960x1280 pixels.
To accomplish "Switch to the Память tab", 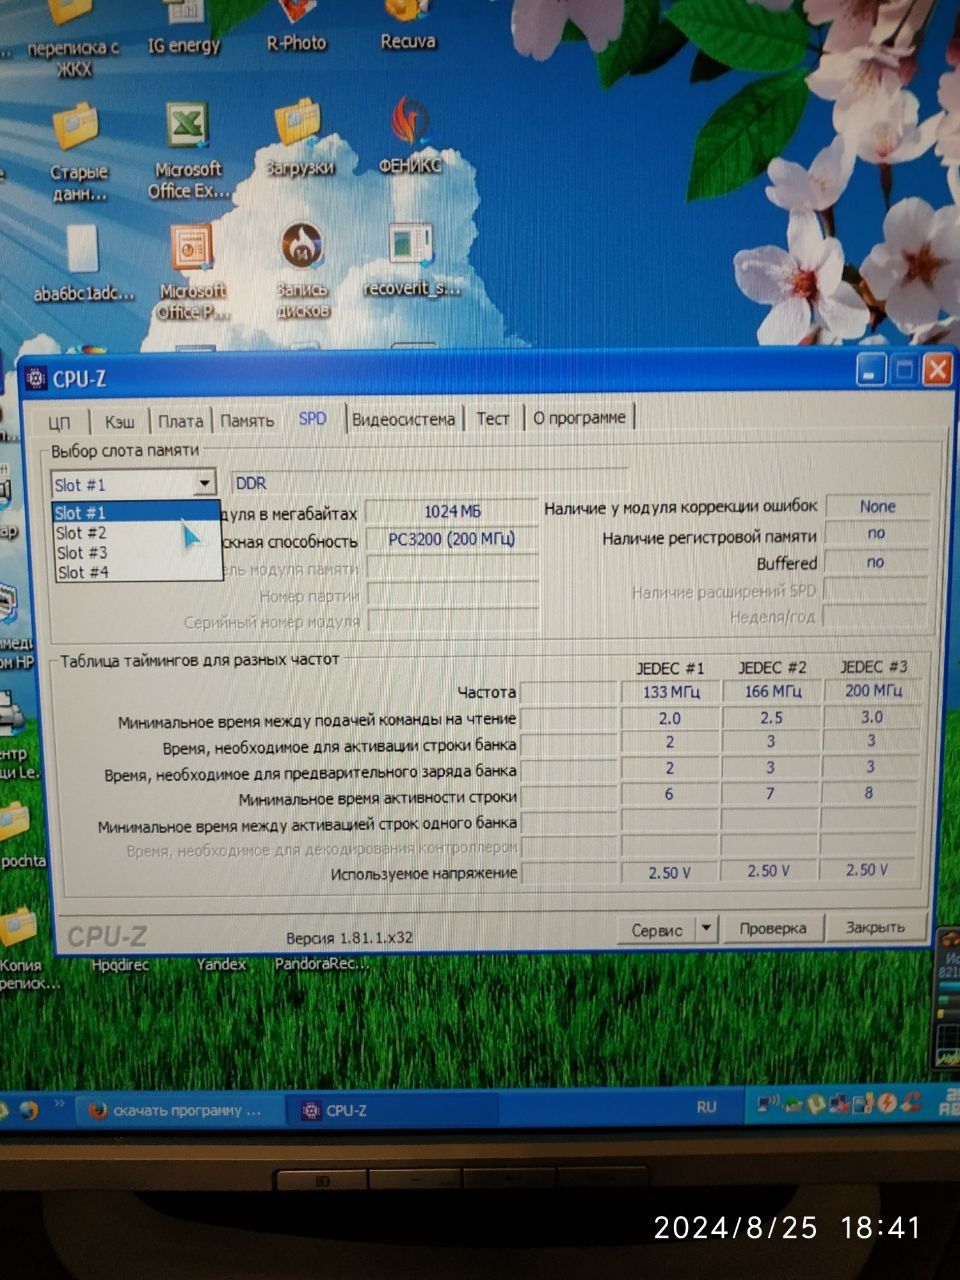I will pos(247,421).
